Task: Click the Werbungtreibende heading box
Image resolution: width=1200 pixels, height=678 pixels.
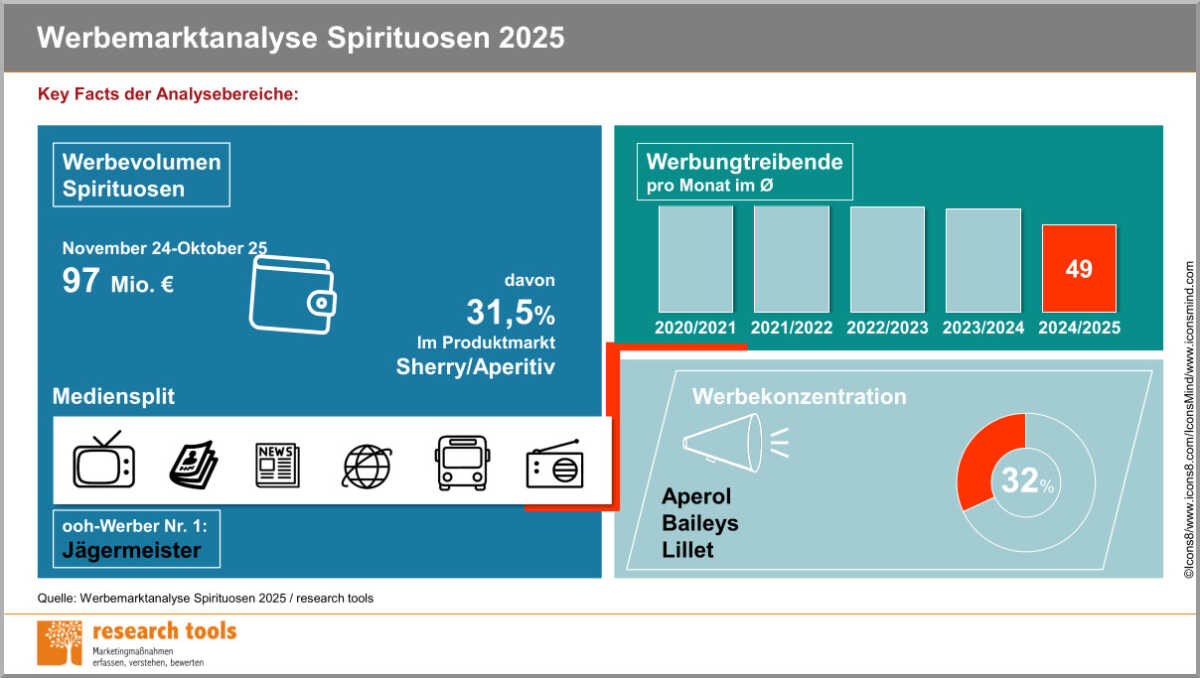Action: coord(744,171)
